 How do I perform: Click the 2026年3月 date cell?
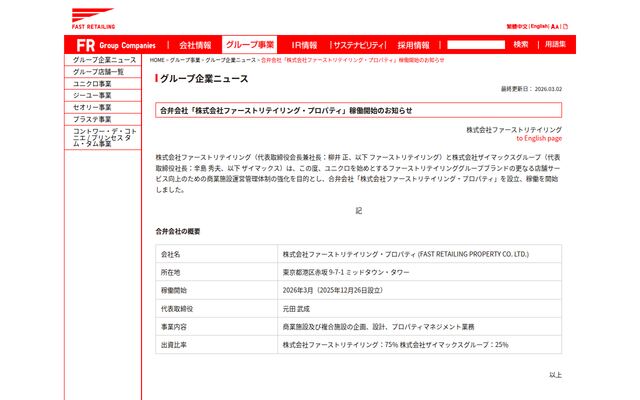coord(420,291)
